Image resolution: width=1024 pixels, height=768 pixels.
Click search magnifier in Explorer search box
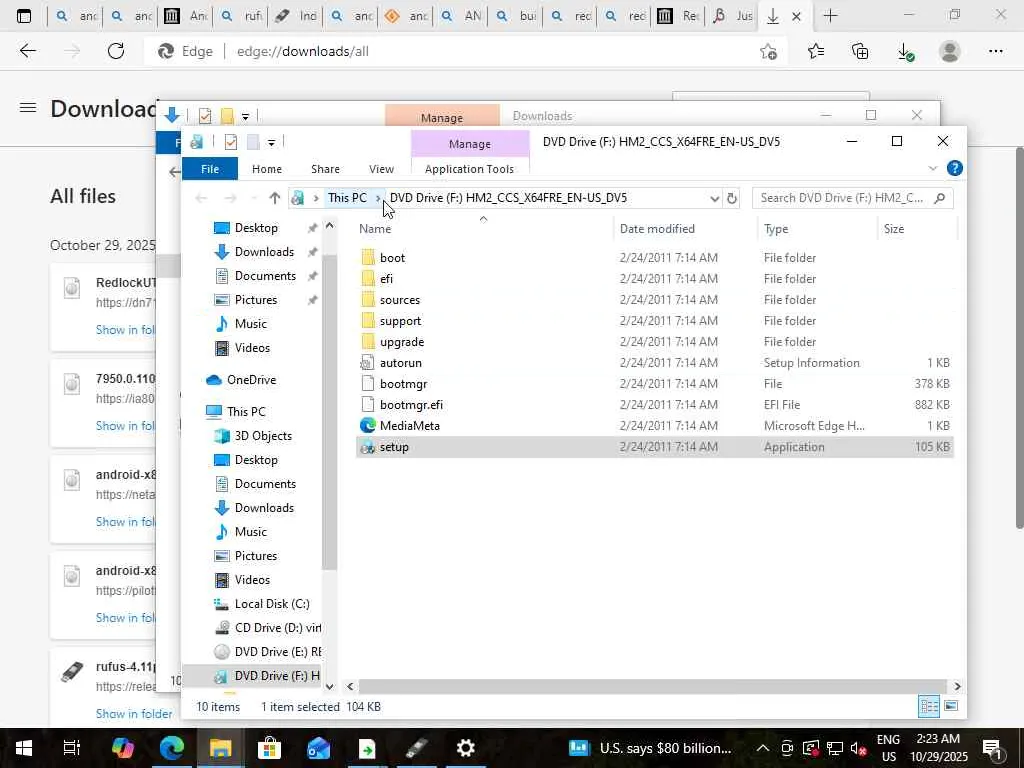pyautogui.click(x=940, y=198)
